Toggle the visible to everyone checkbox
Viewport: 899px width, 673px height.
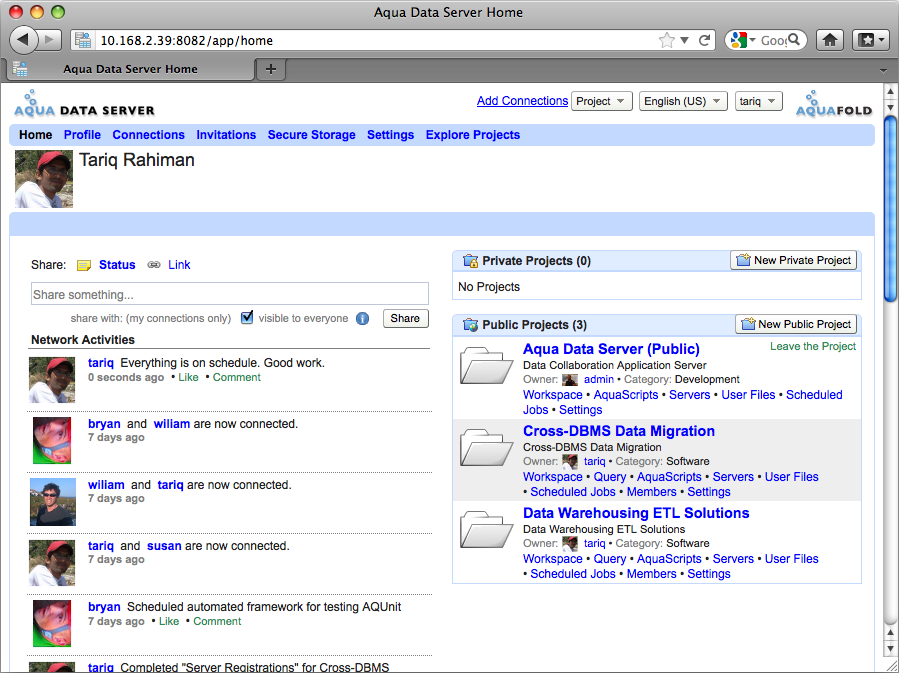coord(247,318)
